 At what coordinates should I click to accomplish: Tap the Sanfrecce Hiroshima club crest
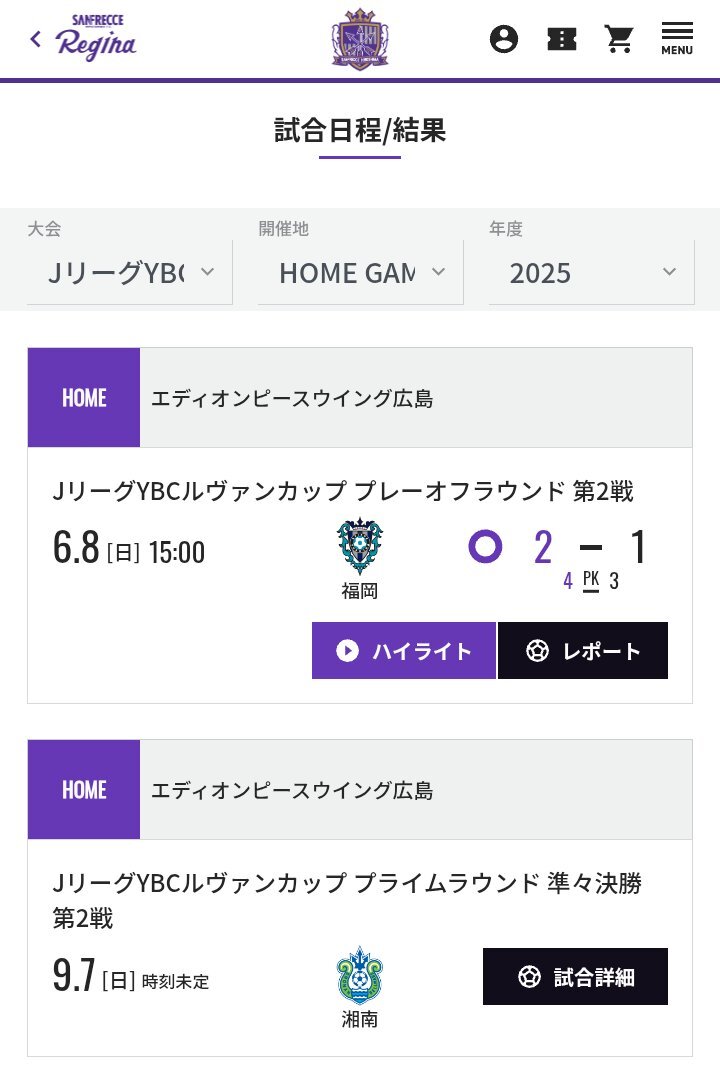(x=360, y=38)
